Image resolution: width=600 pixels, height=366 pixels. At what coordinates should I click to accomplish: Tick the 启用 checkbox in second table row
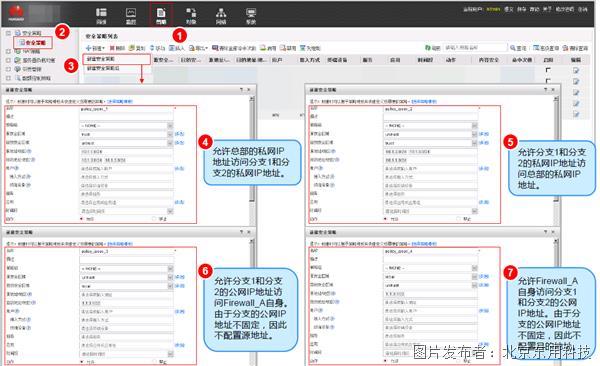click(548, 81)
